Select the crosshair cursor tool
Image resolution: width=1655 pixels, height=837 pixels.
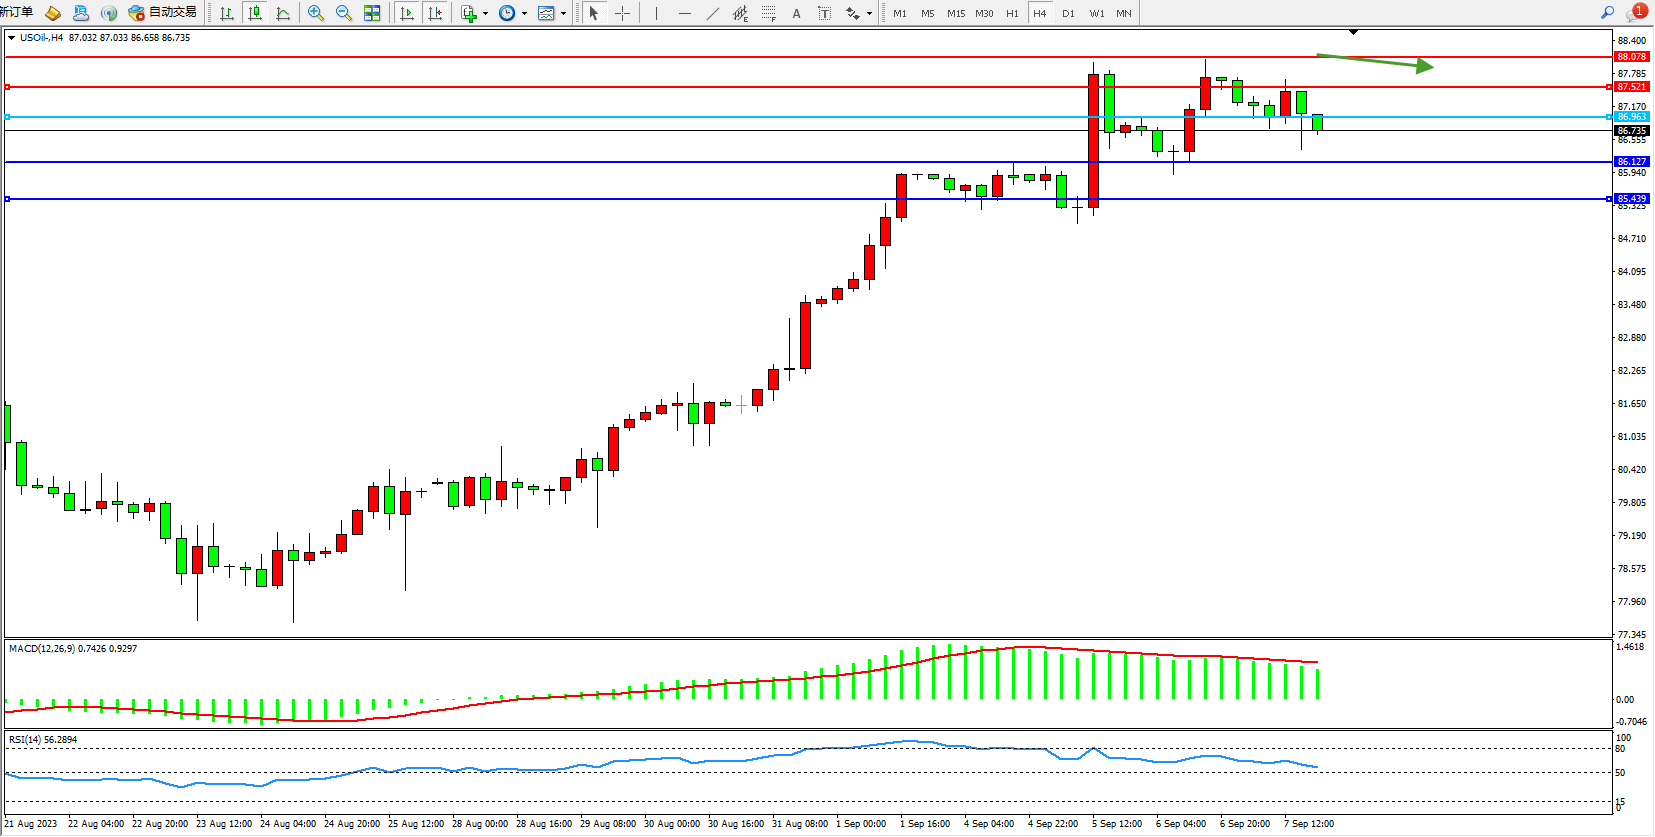pos(622,13)
